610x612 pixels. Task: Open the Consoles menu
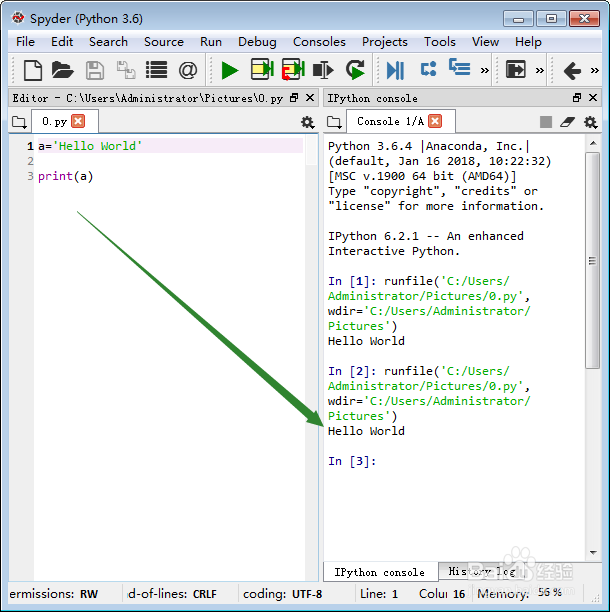click(319, 42)
